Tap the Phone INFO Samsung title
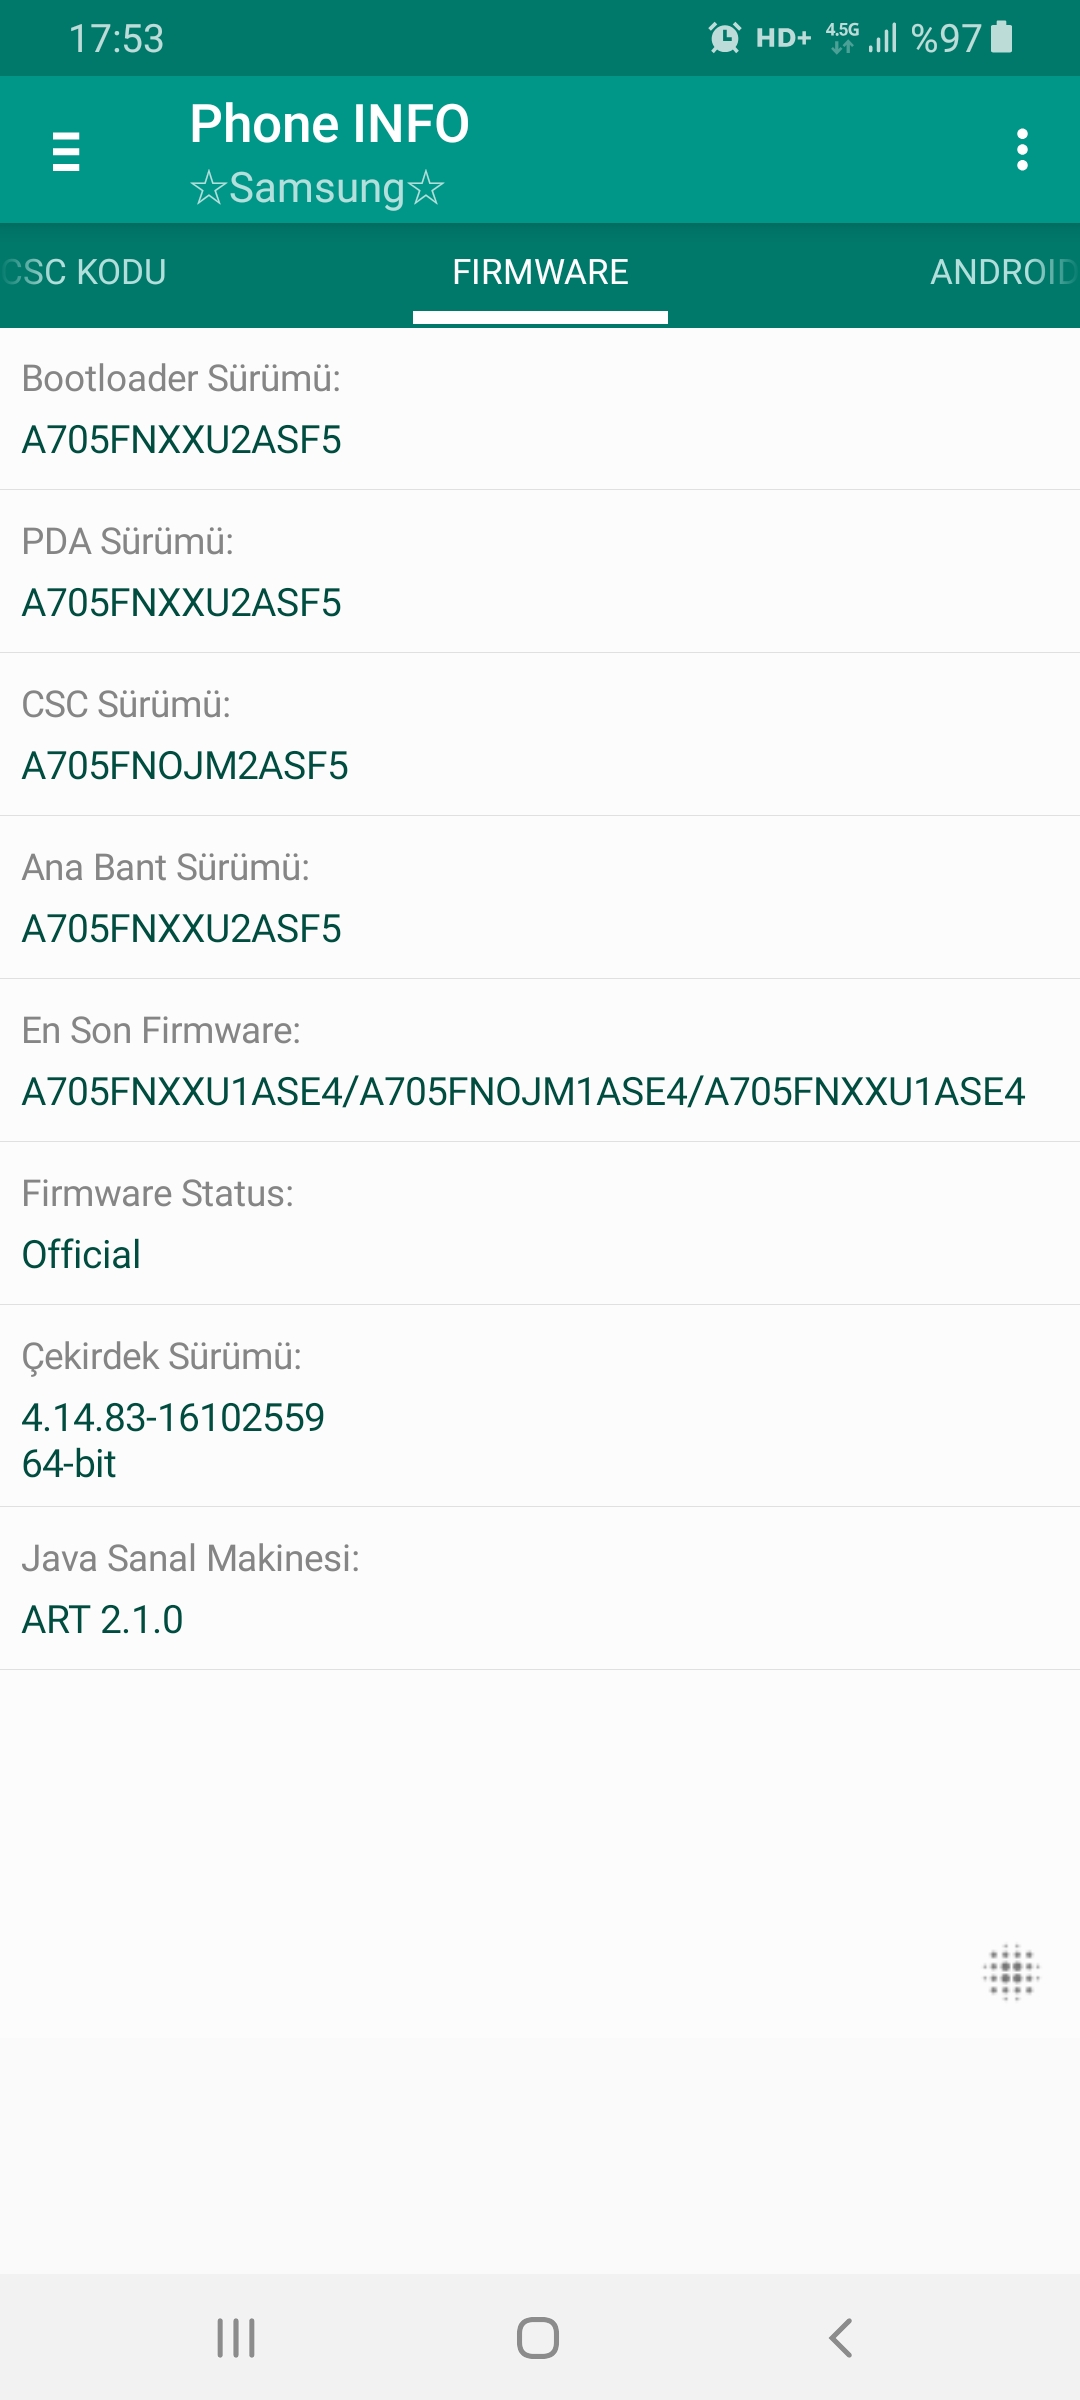The width and height of the screenshot is (1080, 2400). point(329,153)
